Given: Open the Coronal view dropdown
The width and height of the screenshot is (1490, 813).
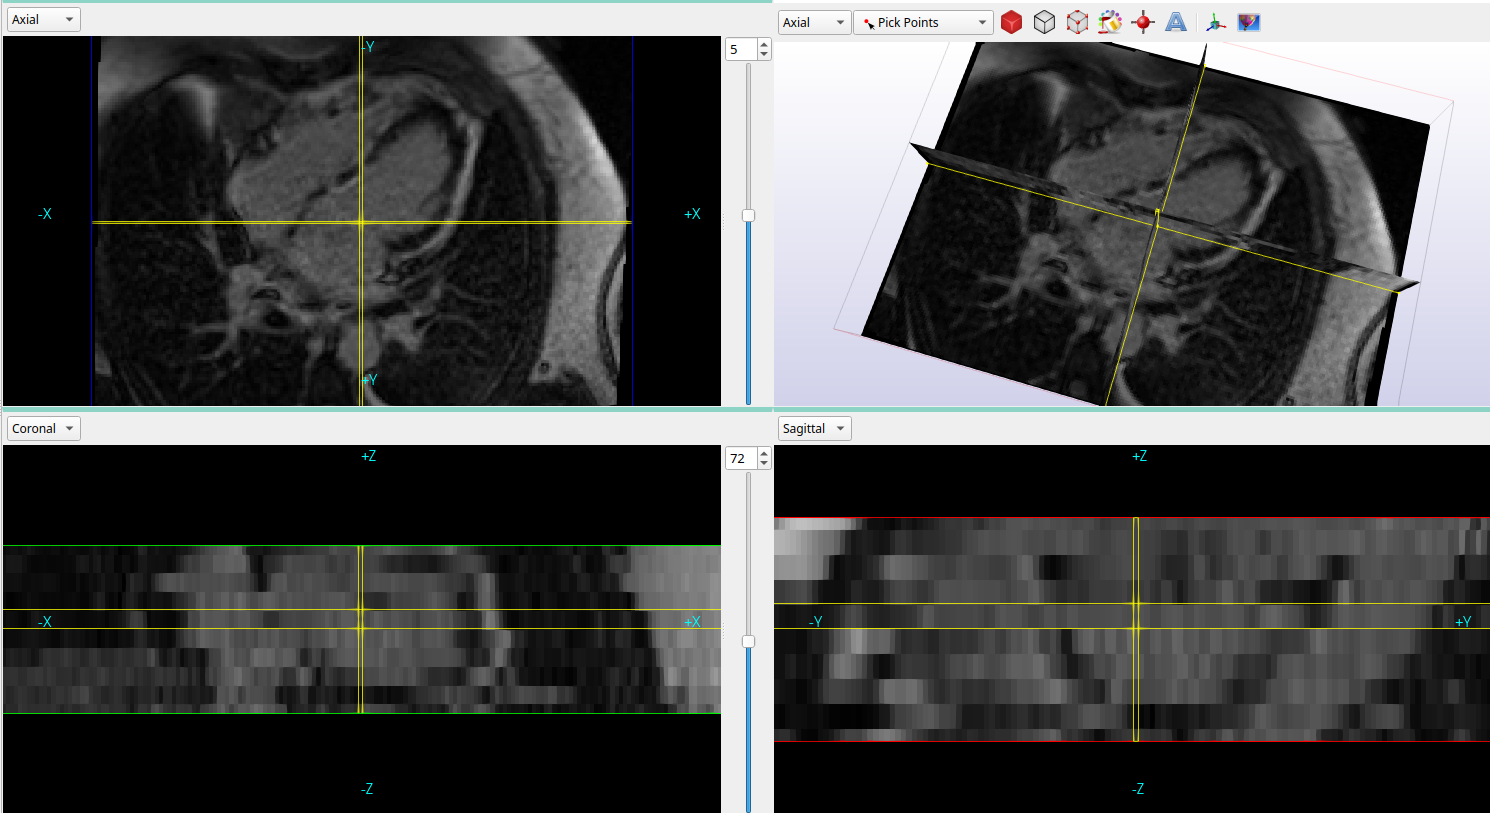Looking at the screenshot, I should 43,429.
